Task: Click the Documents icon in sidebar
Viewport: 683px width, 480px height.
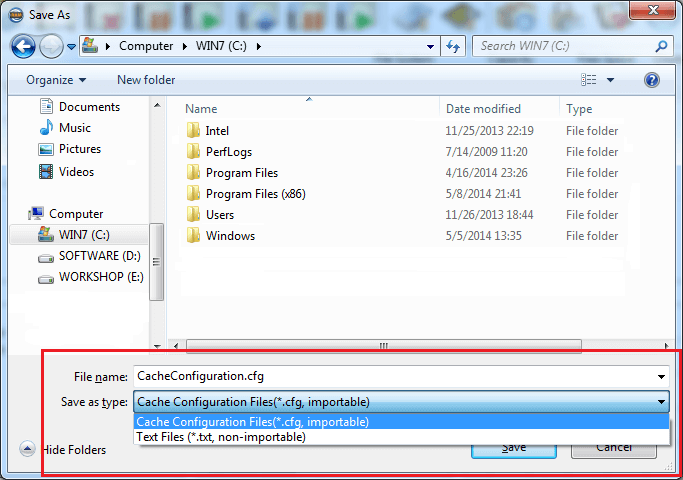Action: (46, 106)
